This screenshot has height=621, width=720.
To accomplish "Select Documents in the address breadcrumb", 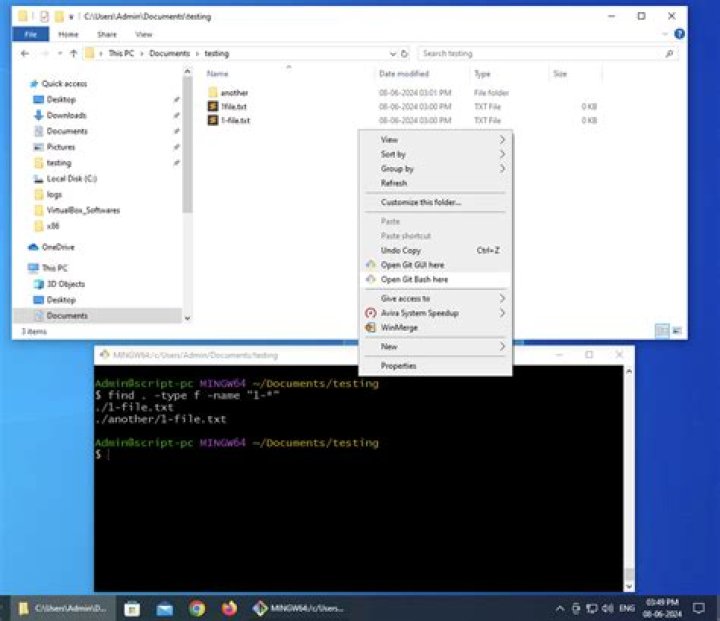I will click(169, 54).
